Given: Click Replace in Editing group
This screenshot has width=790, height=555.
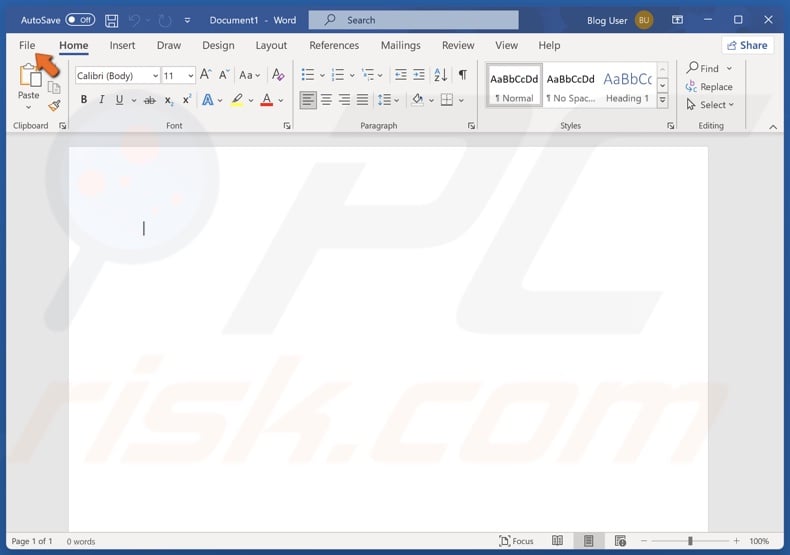Looking at the screenshot, I should [x=709, y=87].
